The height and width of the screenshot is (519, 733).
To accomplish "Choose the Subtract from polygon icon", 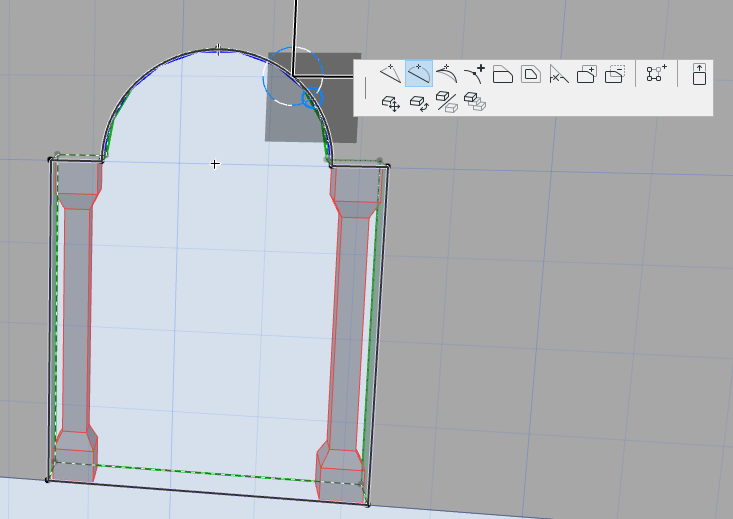I will (615, 74).
